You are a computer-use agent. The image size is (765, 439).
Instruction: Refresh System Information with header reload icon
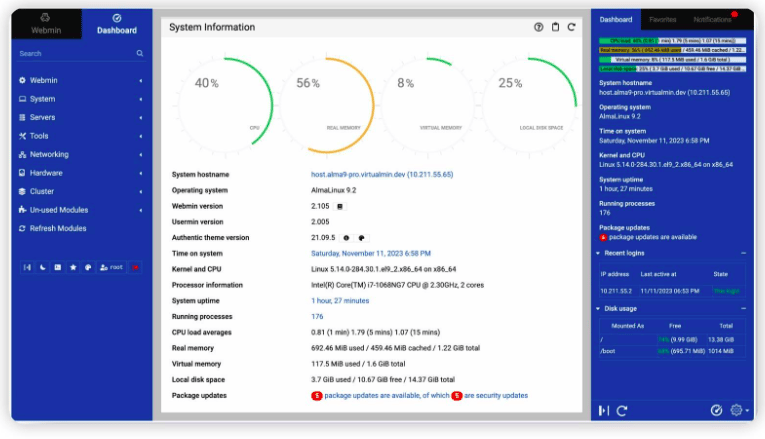click(571, 27)
